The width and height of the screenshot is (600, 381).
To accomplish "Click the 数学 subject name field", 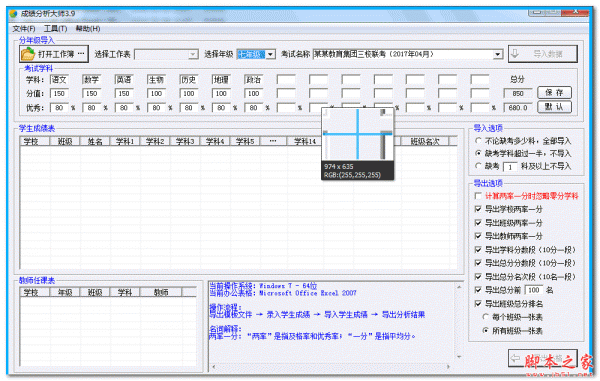I will pos(91,80).
